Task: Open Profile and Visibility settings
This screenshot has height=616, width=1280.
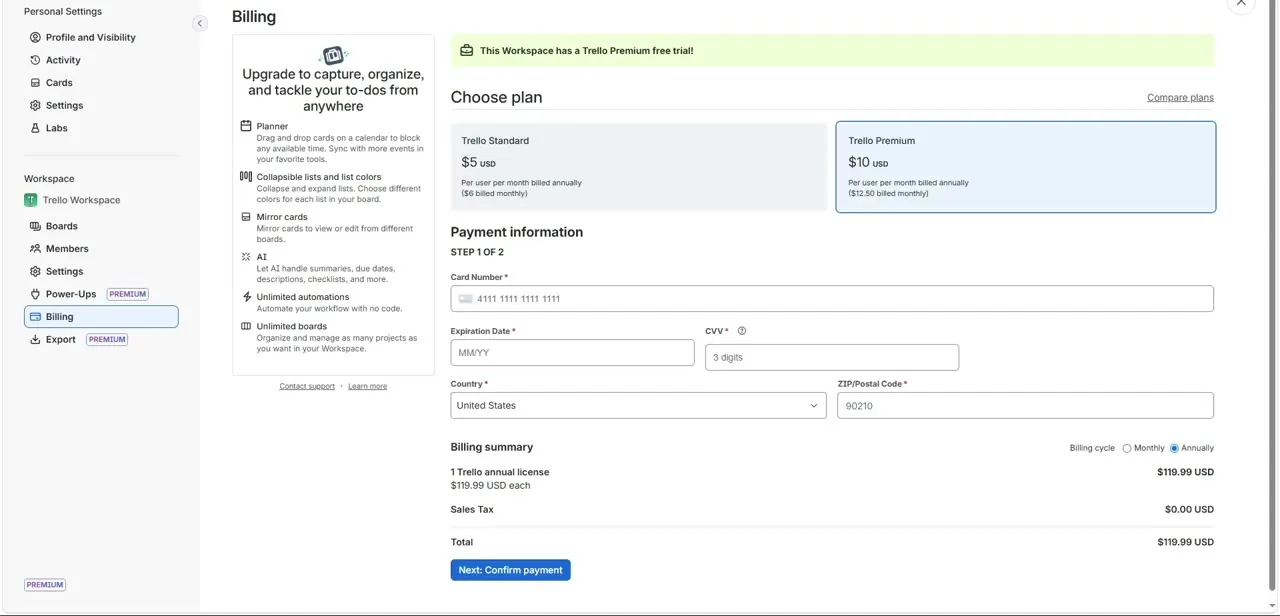Action: pos(91,37)
